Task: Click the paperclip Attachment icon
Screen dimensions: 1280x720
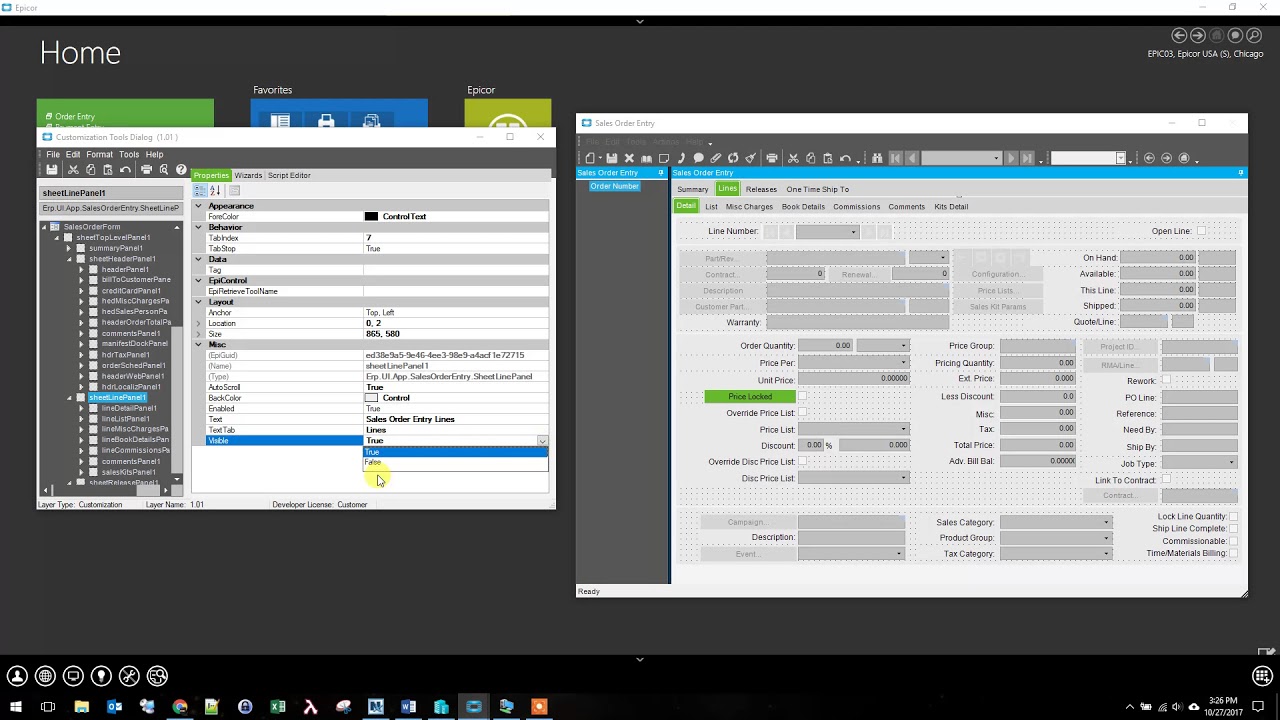Action: 715,158
